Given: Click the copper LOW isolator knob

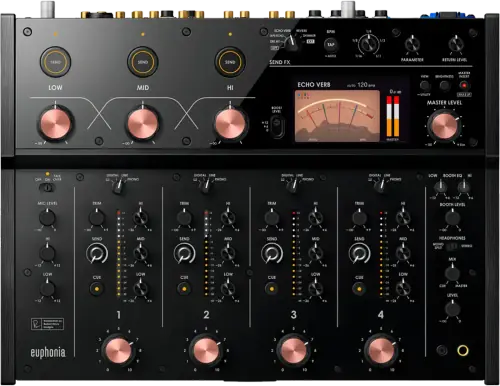Looking at the screenshot, I should click(55, 124).
